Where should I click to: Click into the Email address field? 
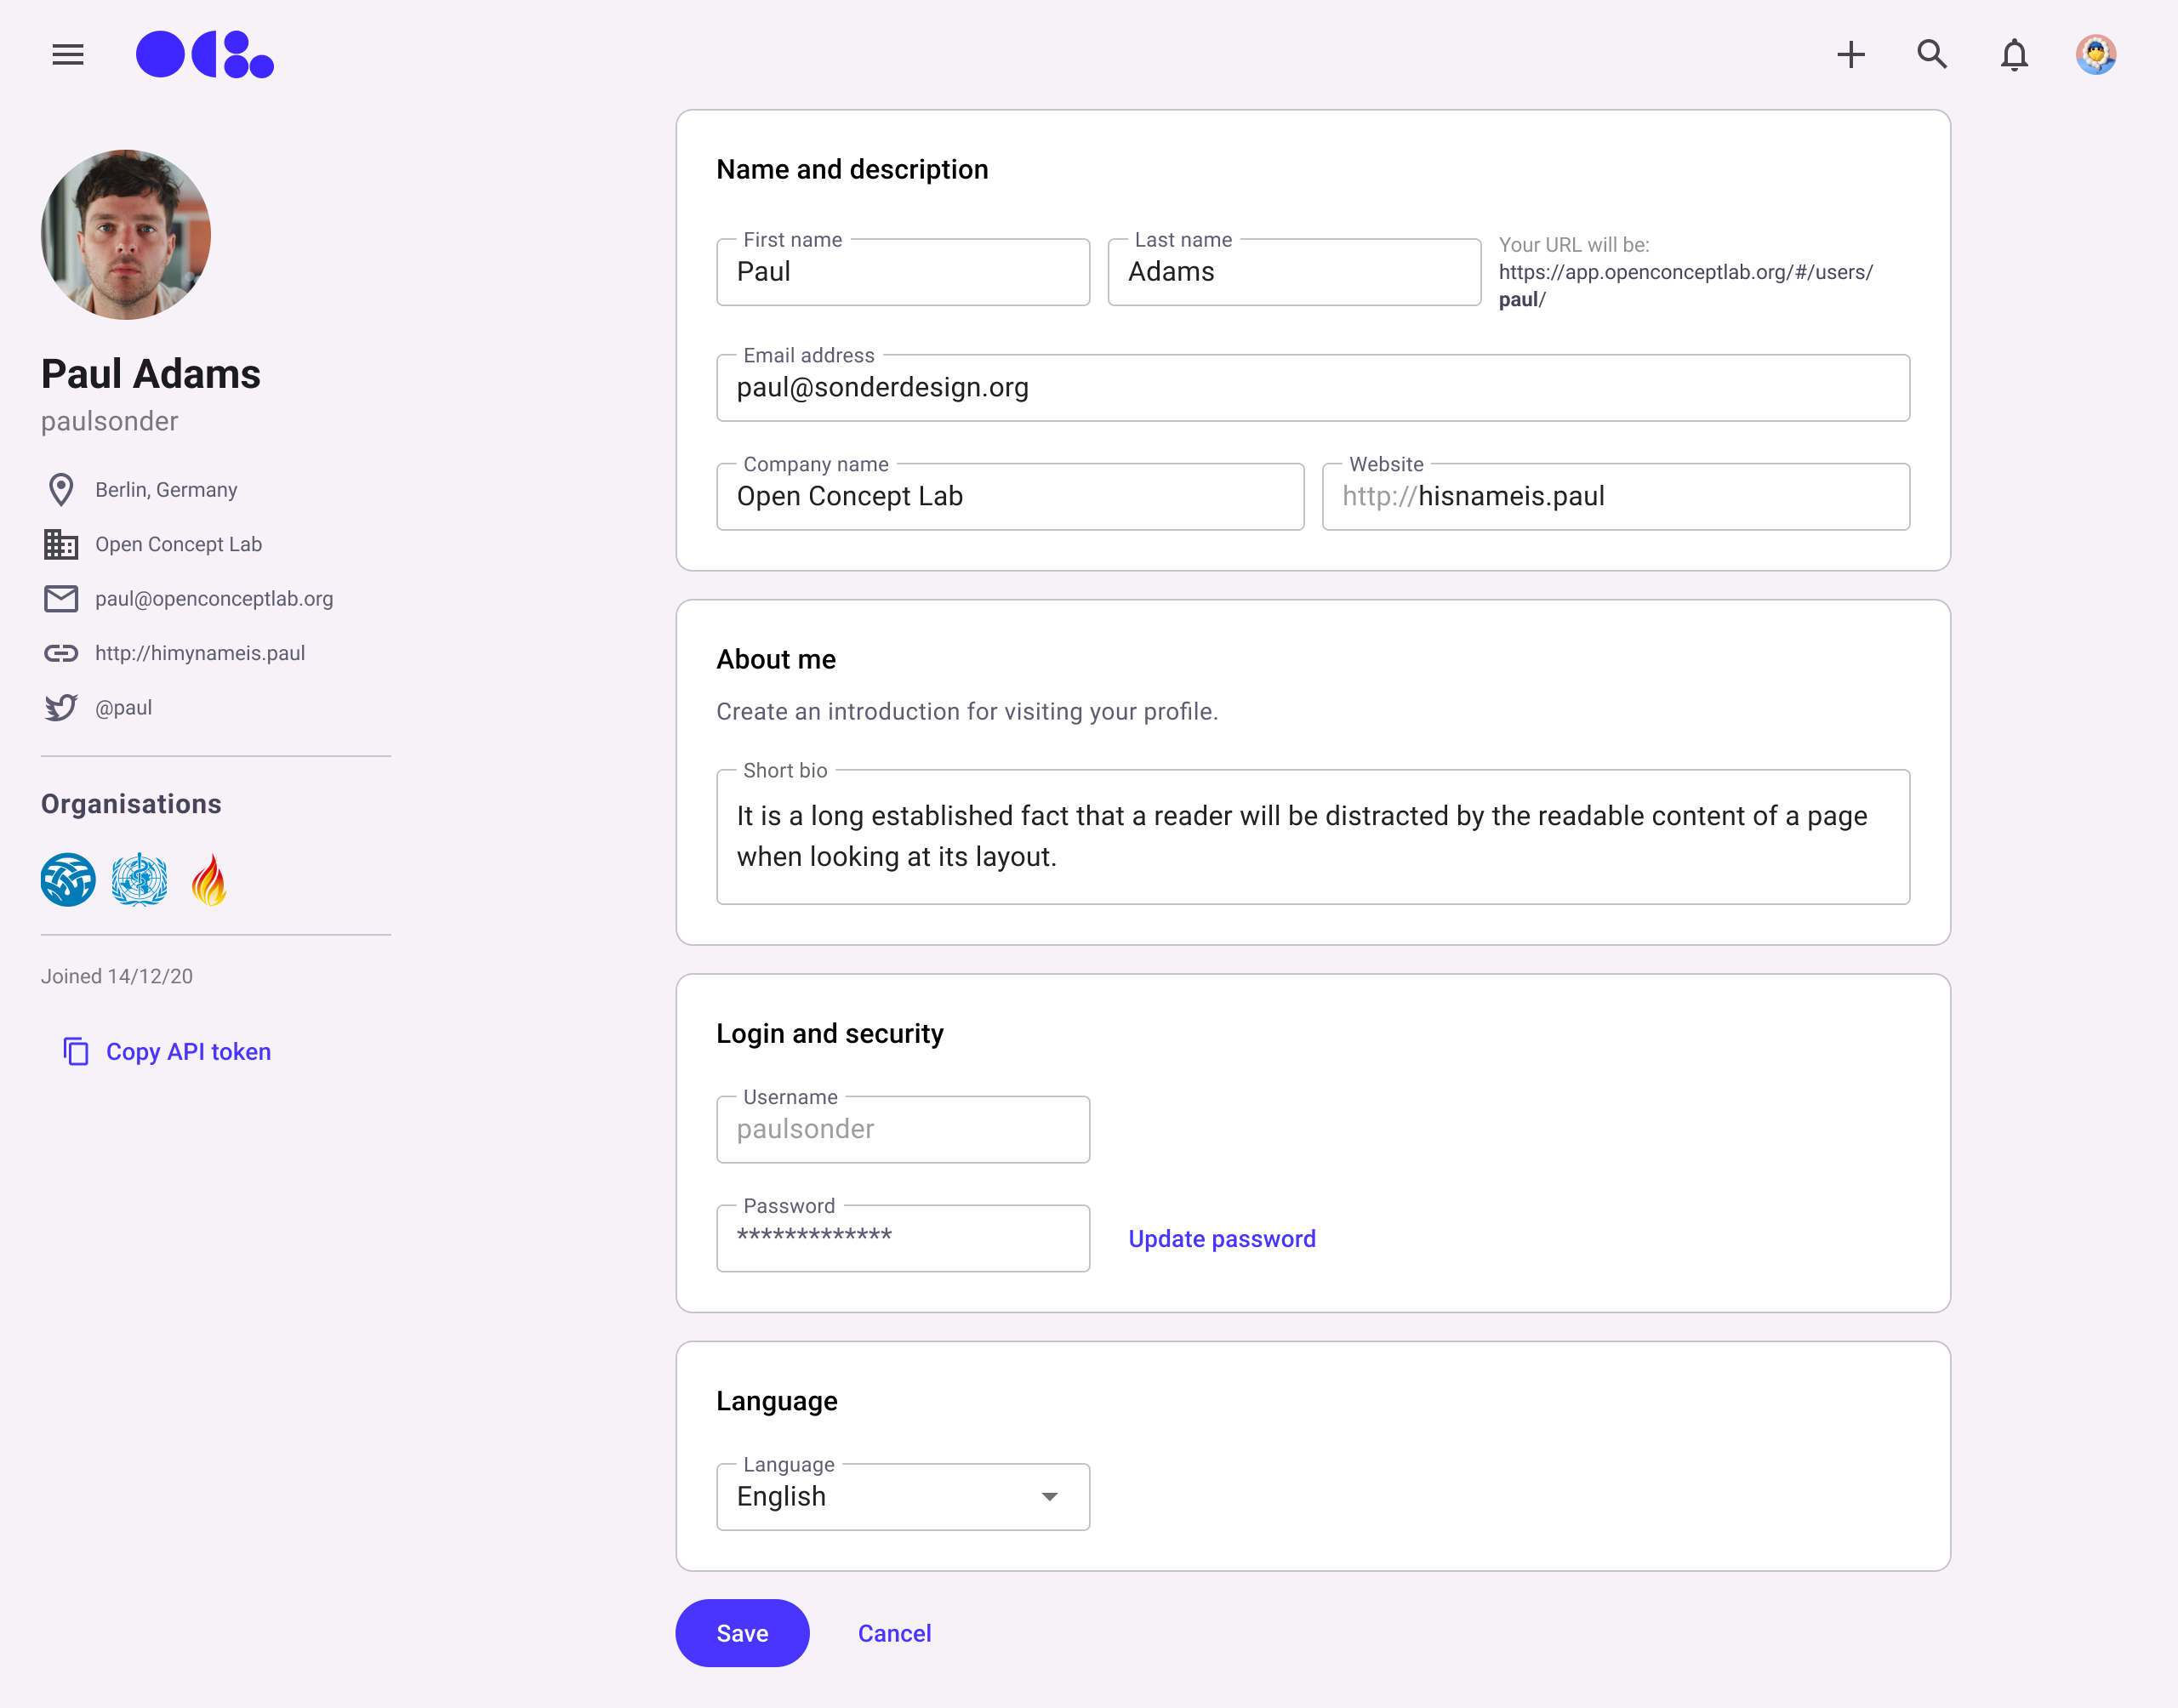click(1312, 388)
